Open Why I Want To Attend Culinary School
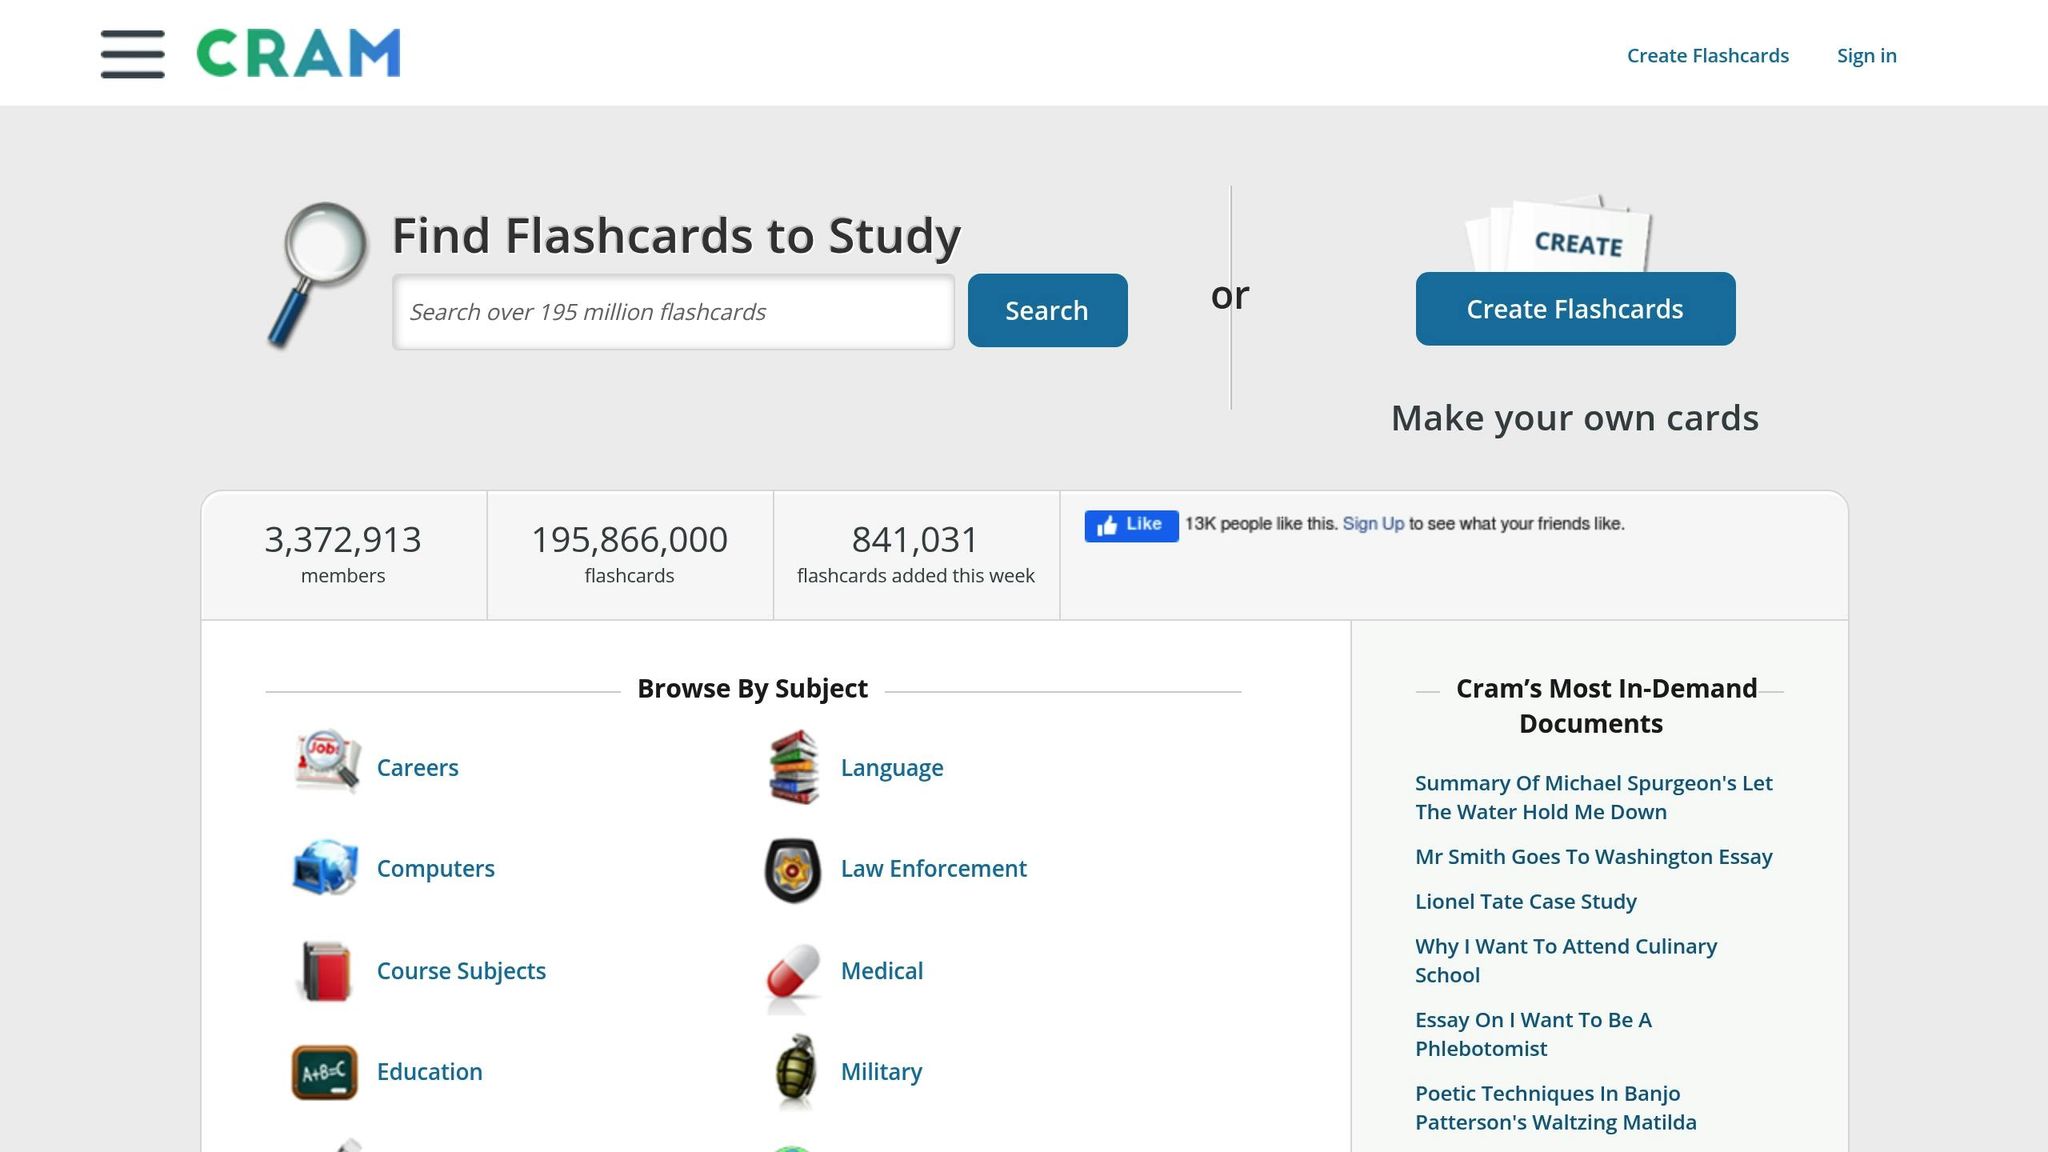The height and width of the screenshot is (1152, 2048). coord(1565,960)
